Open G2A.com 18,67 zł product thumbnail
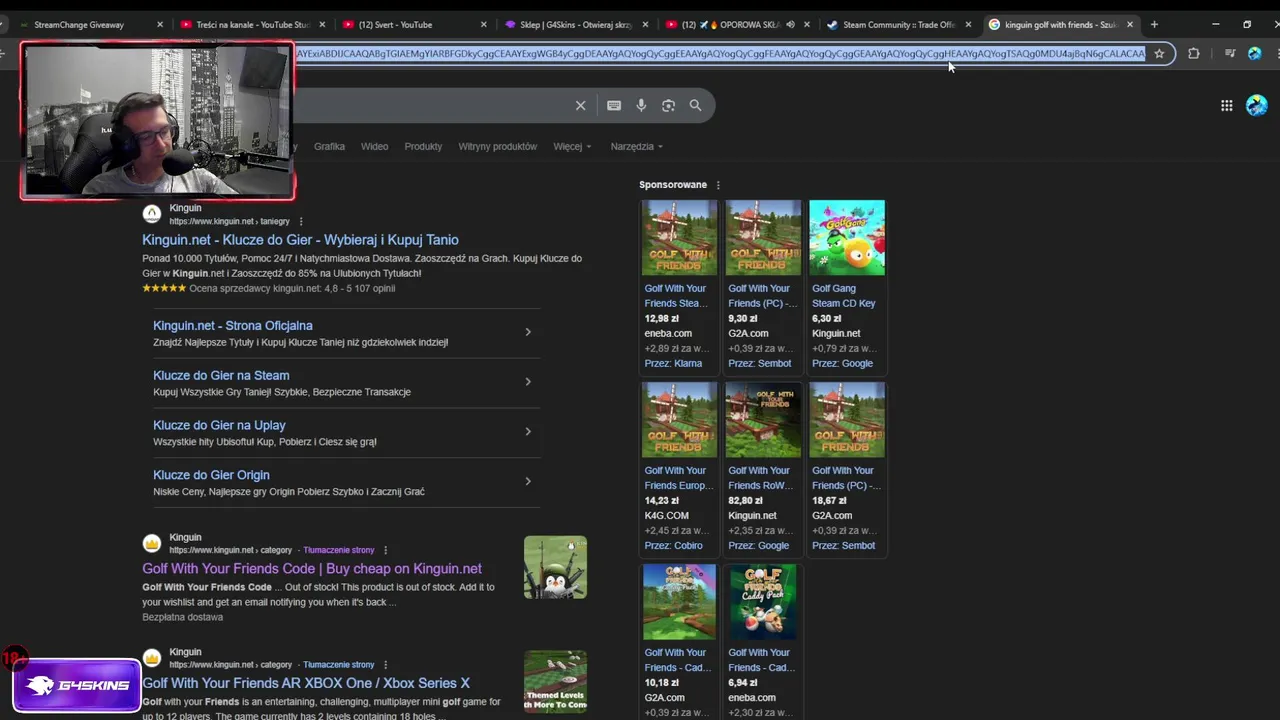The height and width of the screenshot is (720, 1280). [847, 420]
